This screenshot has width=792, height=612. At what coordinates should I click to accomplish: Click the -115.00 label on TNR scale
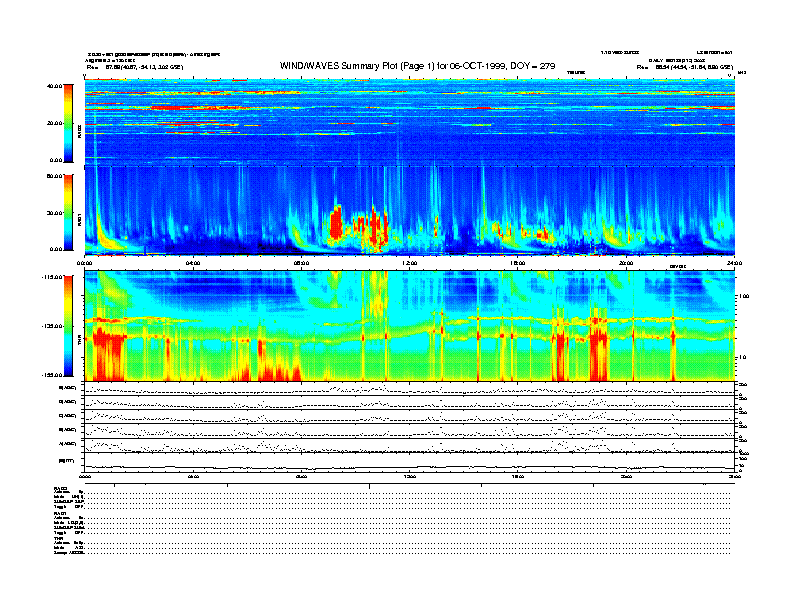pos(52,277)
